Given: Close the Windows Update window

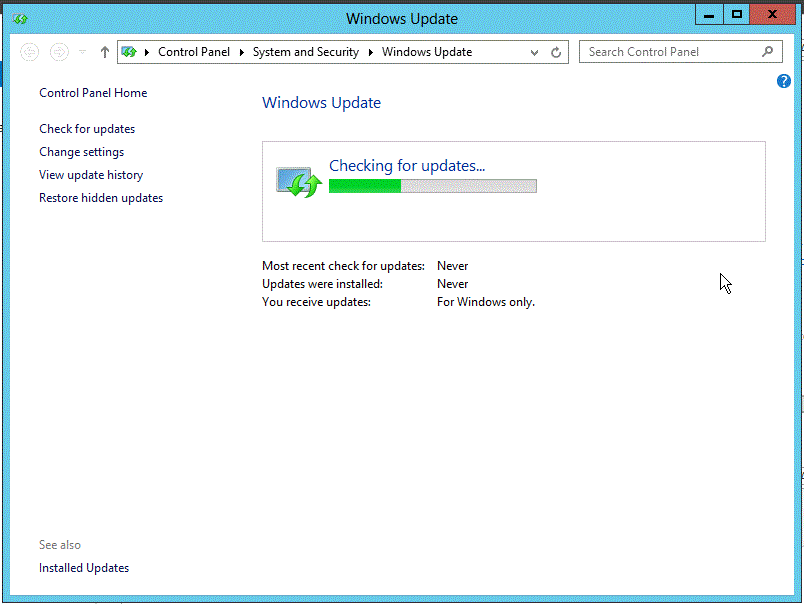Looking at the screenshot, I should [772, 15].
